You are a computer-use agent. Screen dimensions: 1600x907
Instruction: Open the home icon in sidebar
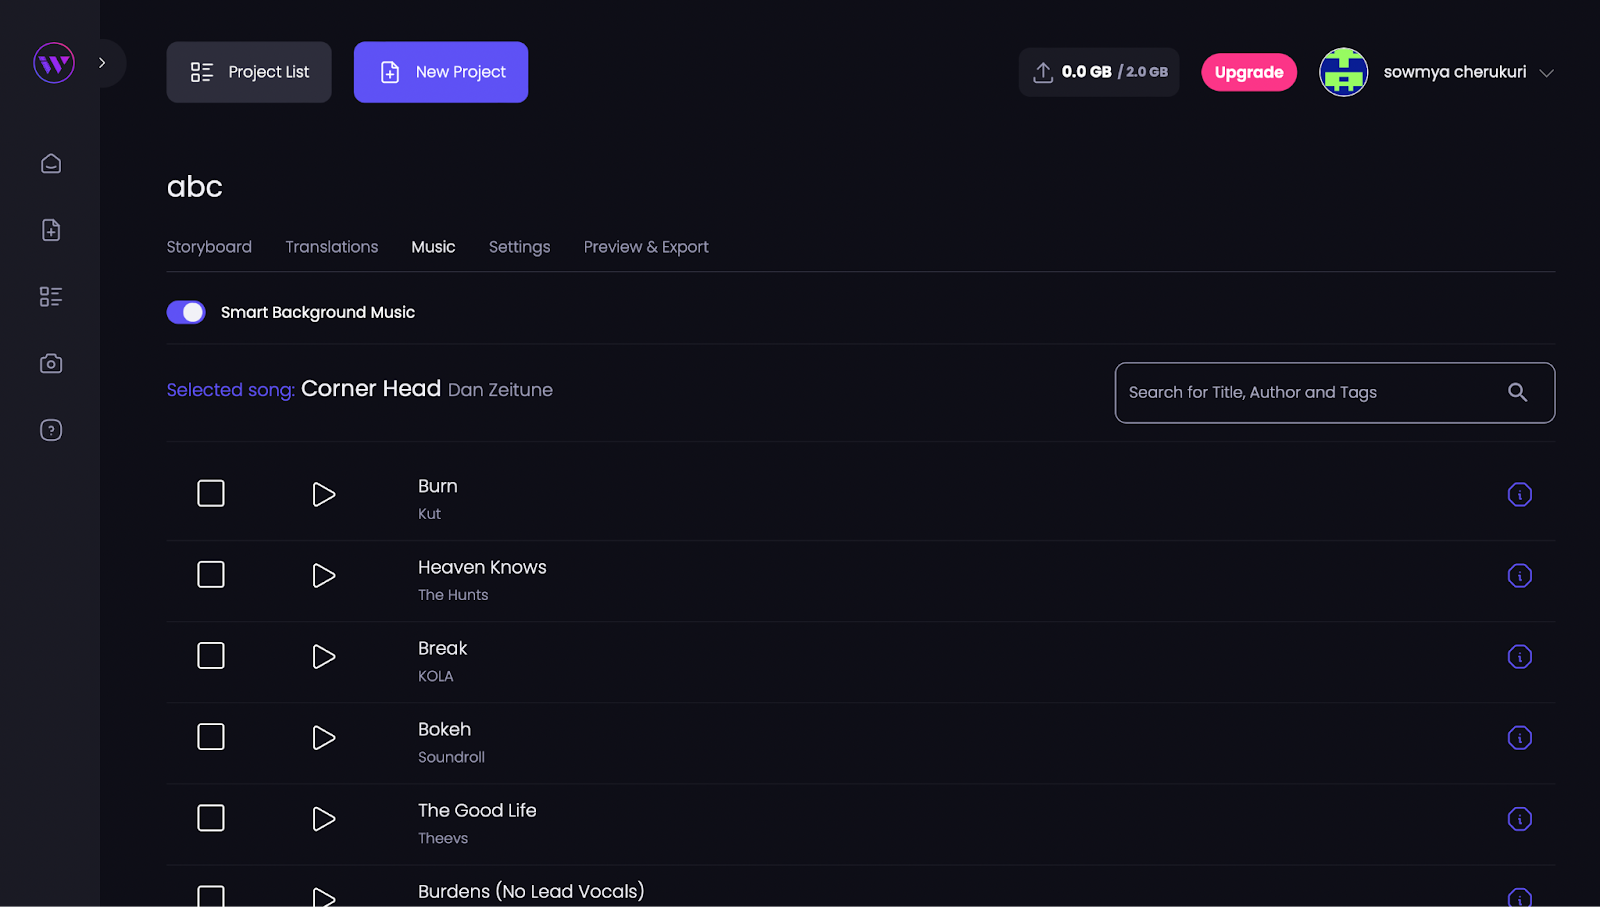[51, 163]
